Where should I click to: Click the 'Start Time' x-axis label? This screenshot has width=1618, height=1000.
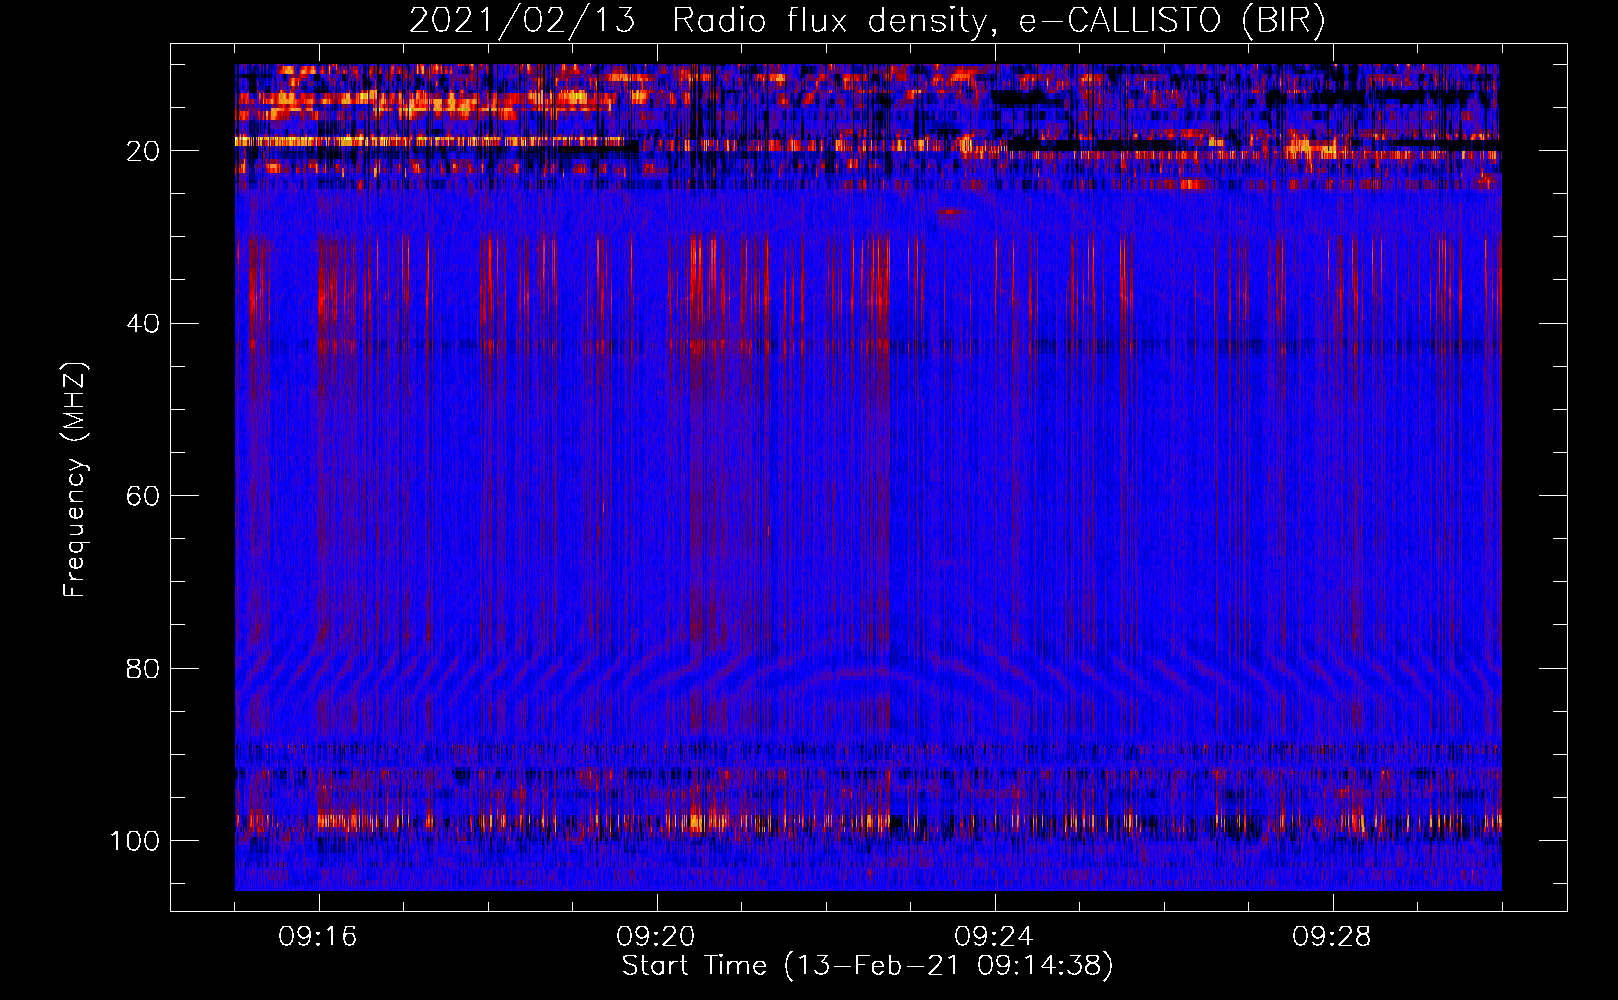694,966
